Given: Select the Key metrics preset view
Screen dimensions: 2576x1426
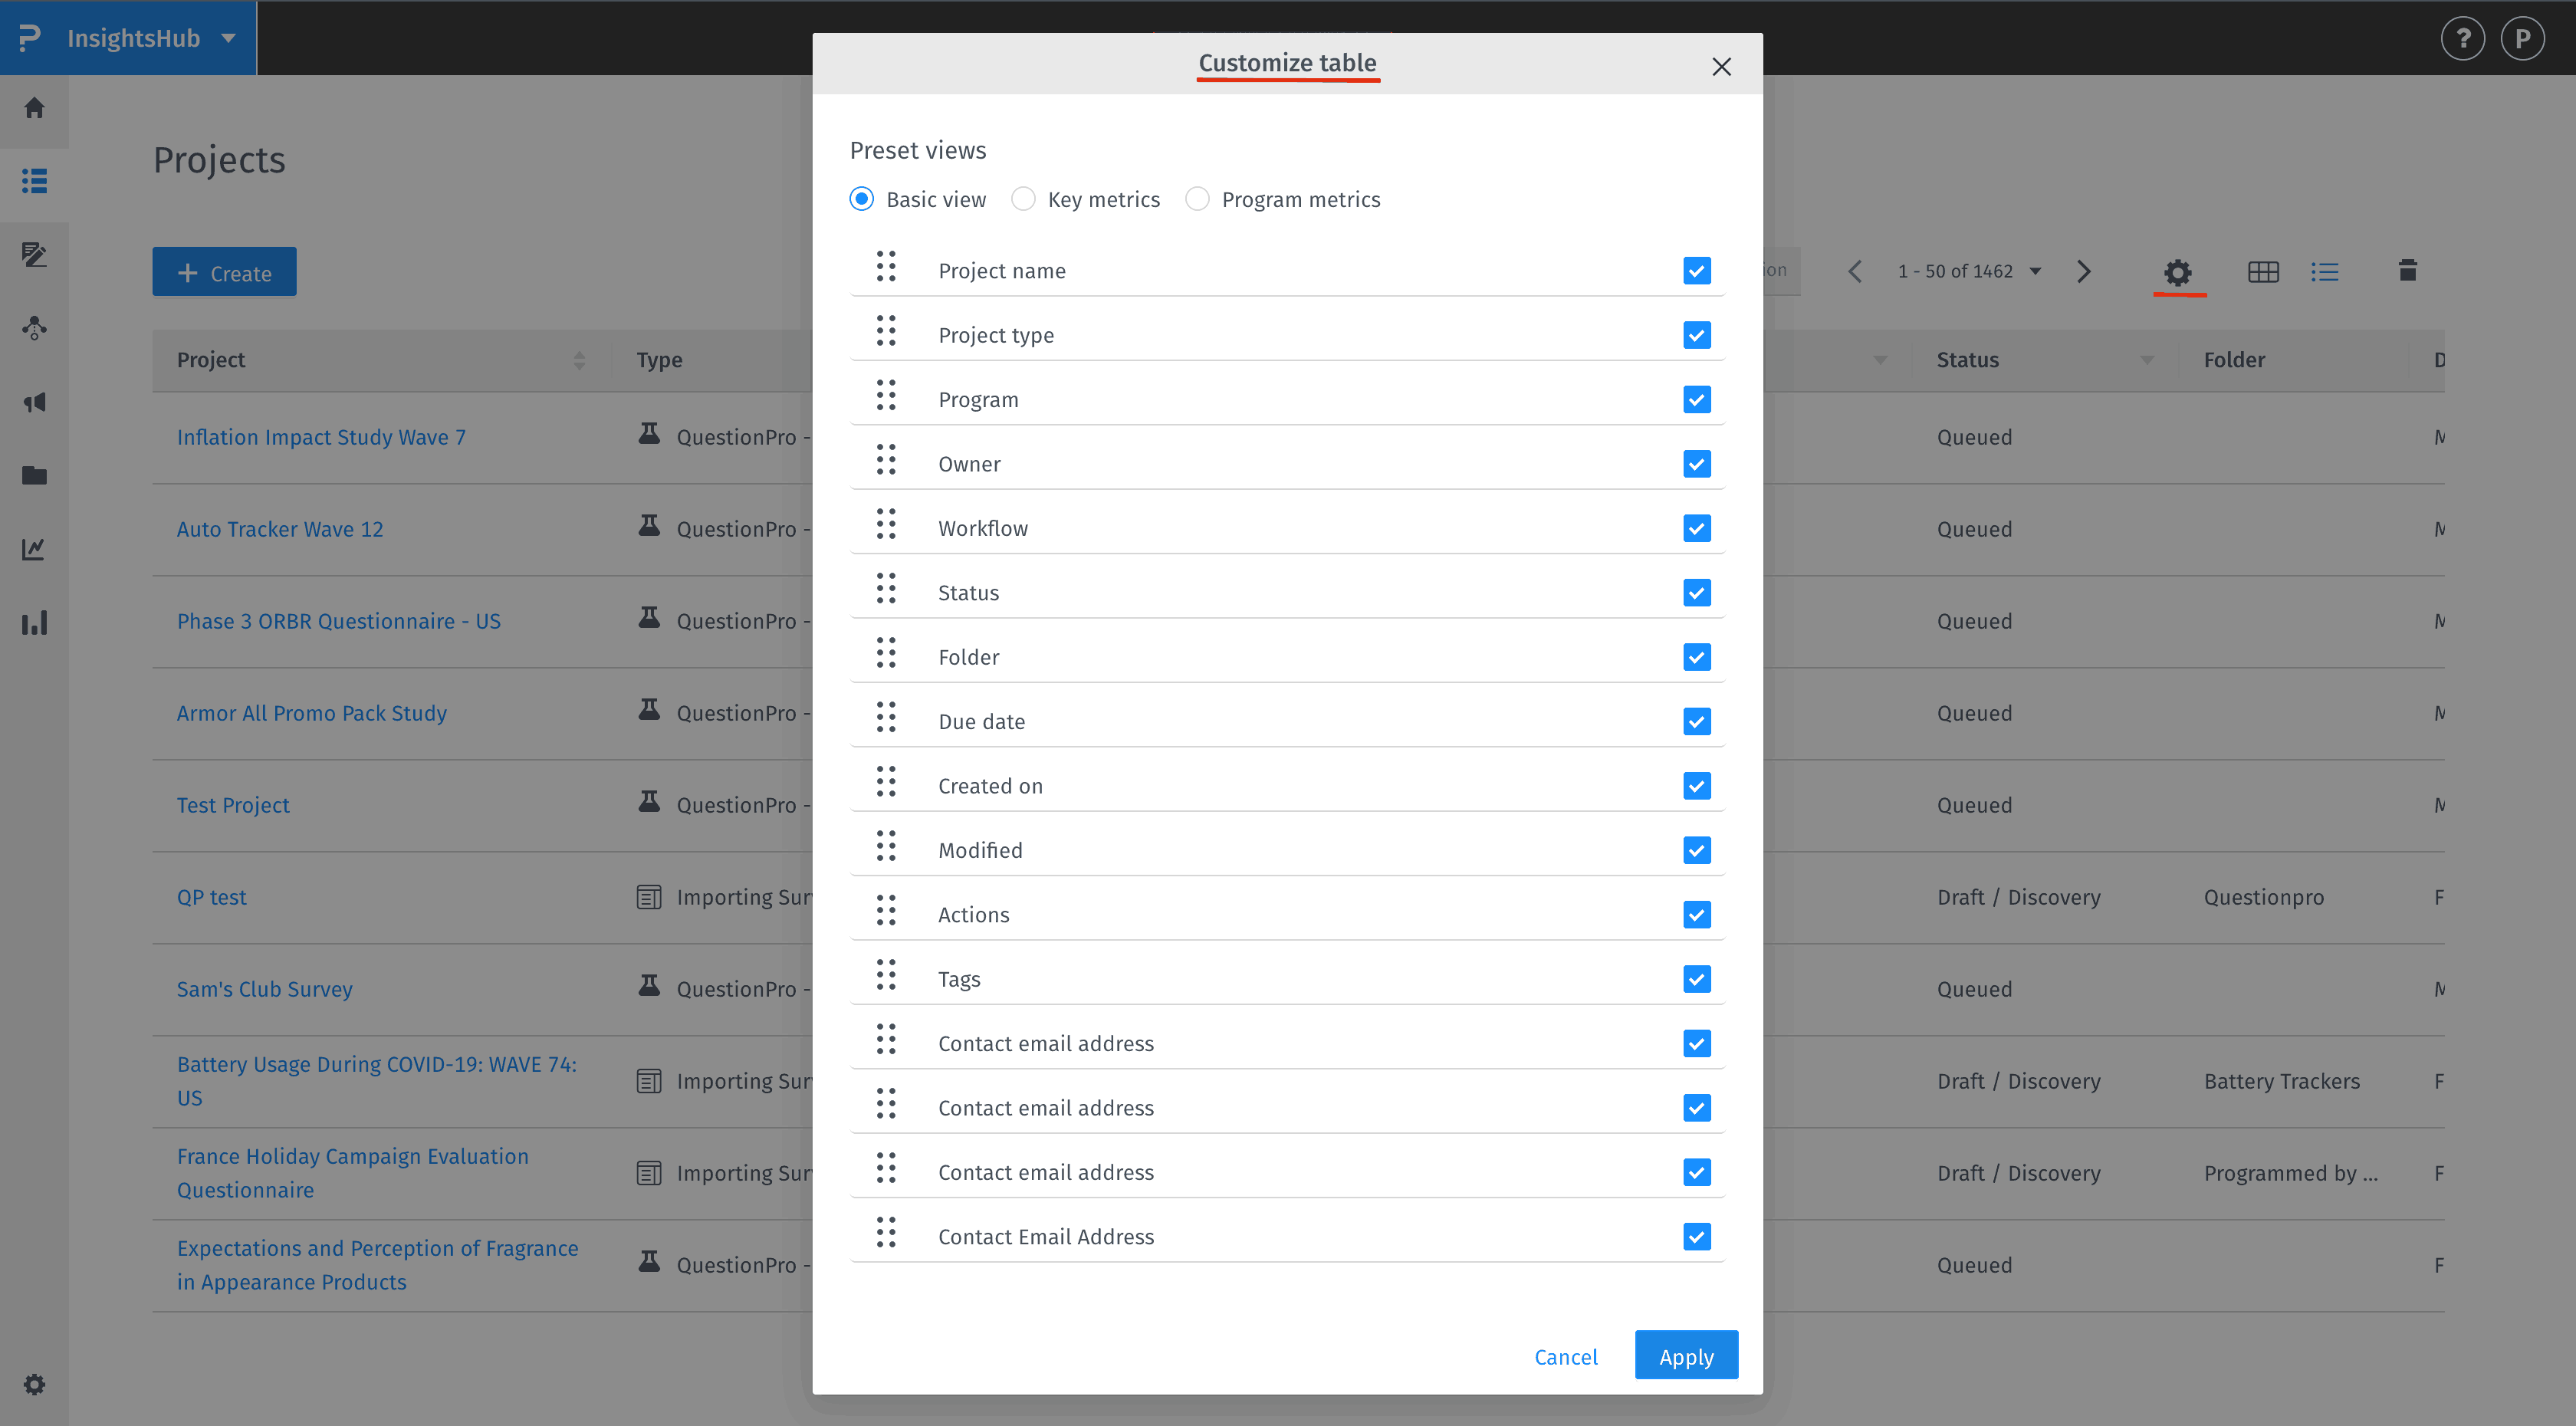Looking at the screenshot, I should 1023,199.
